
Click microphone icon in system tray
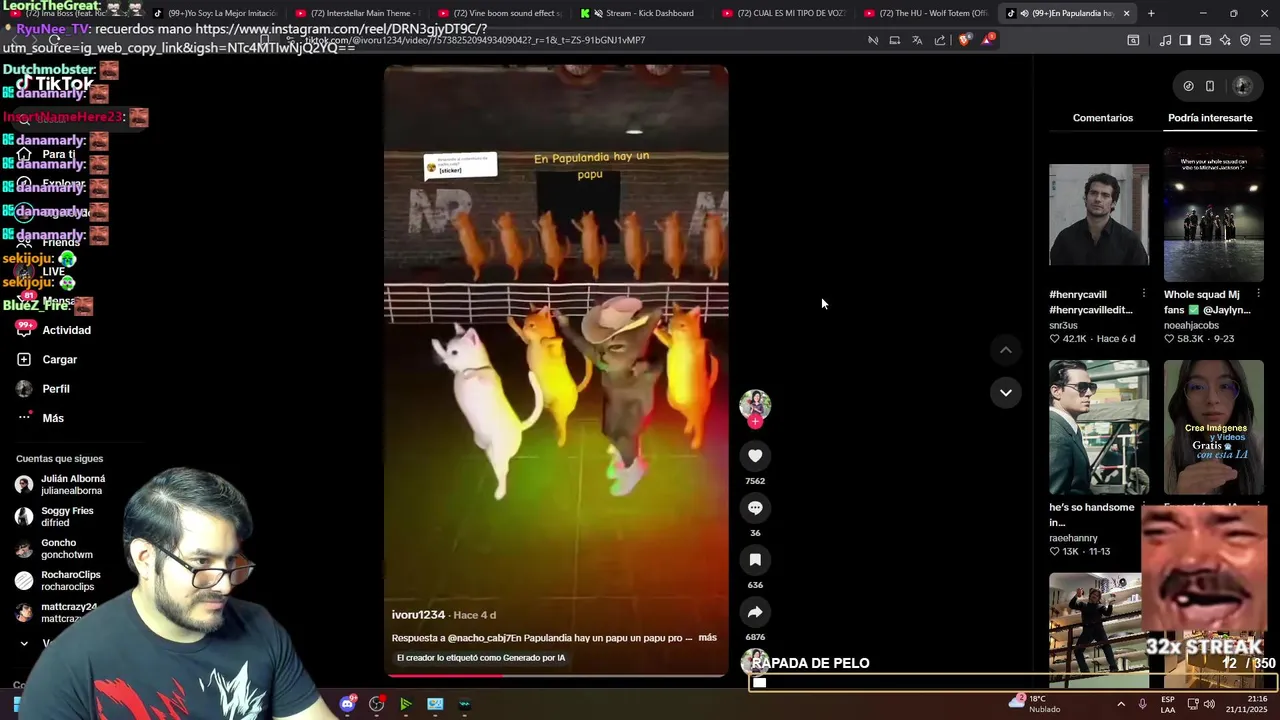point(1142,704)
